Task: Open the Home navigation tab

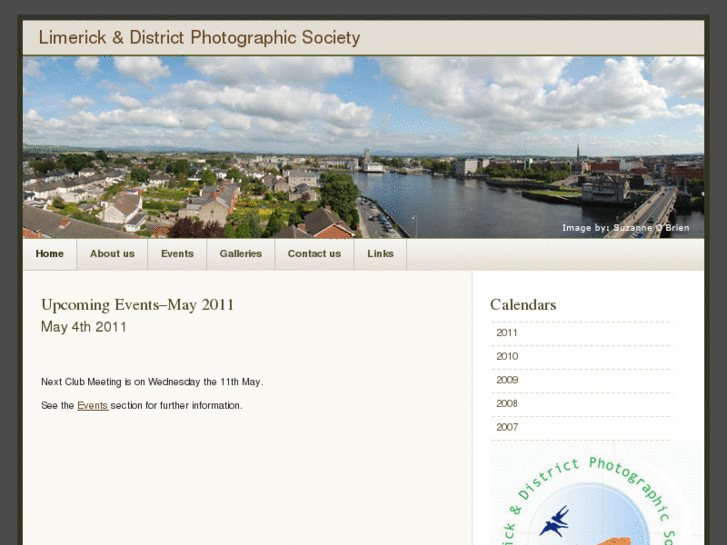Action: [50, 254]
